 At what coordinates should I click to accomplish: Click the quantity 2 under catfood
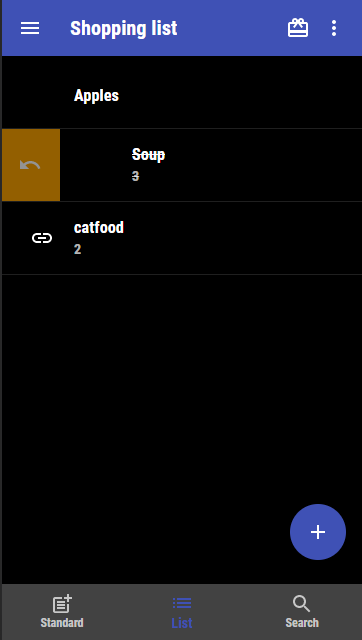pyautogui.click(x=78, y=249)
